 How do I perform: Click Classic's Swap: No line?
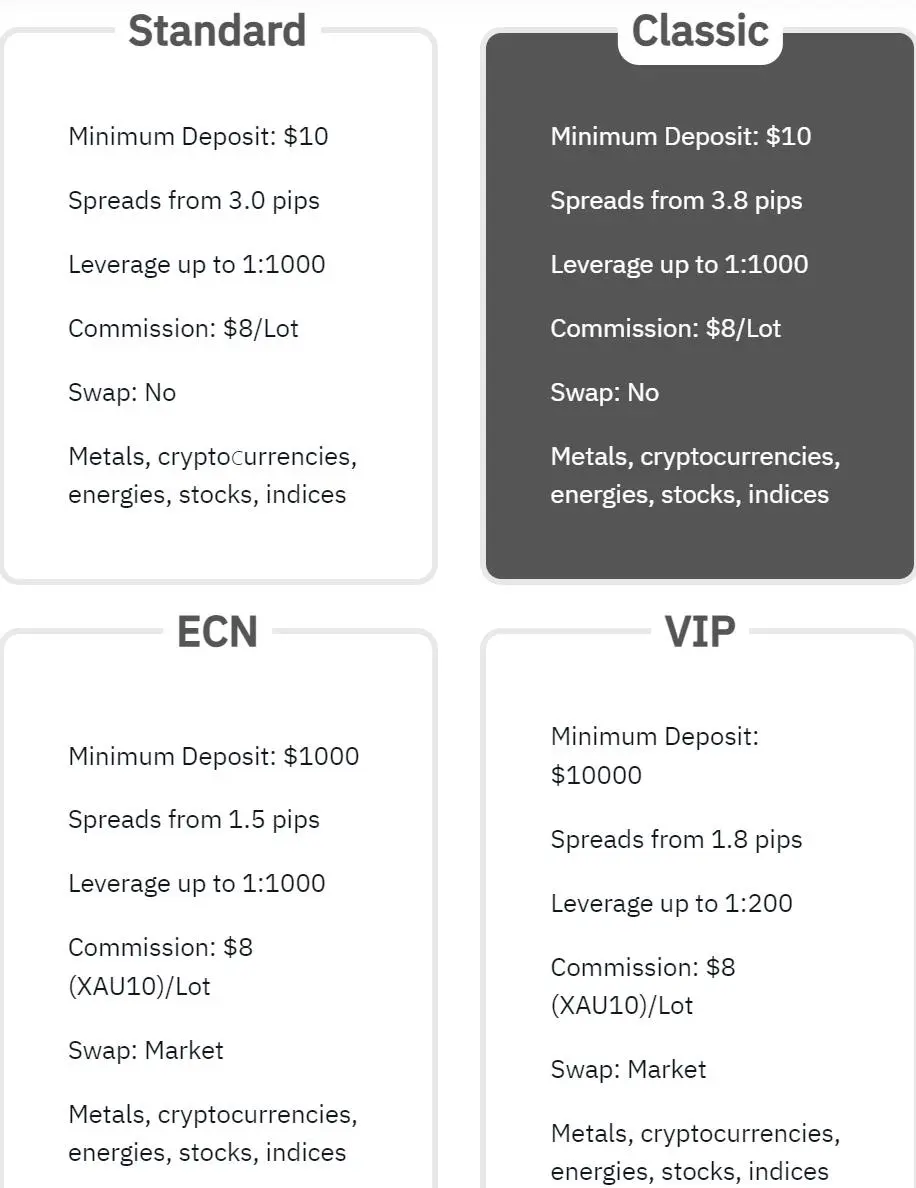[x=605, y=392]
